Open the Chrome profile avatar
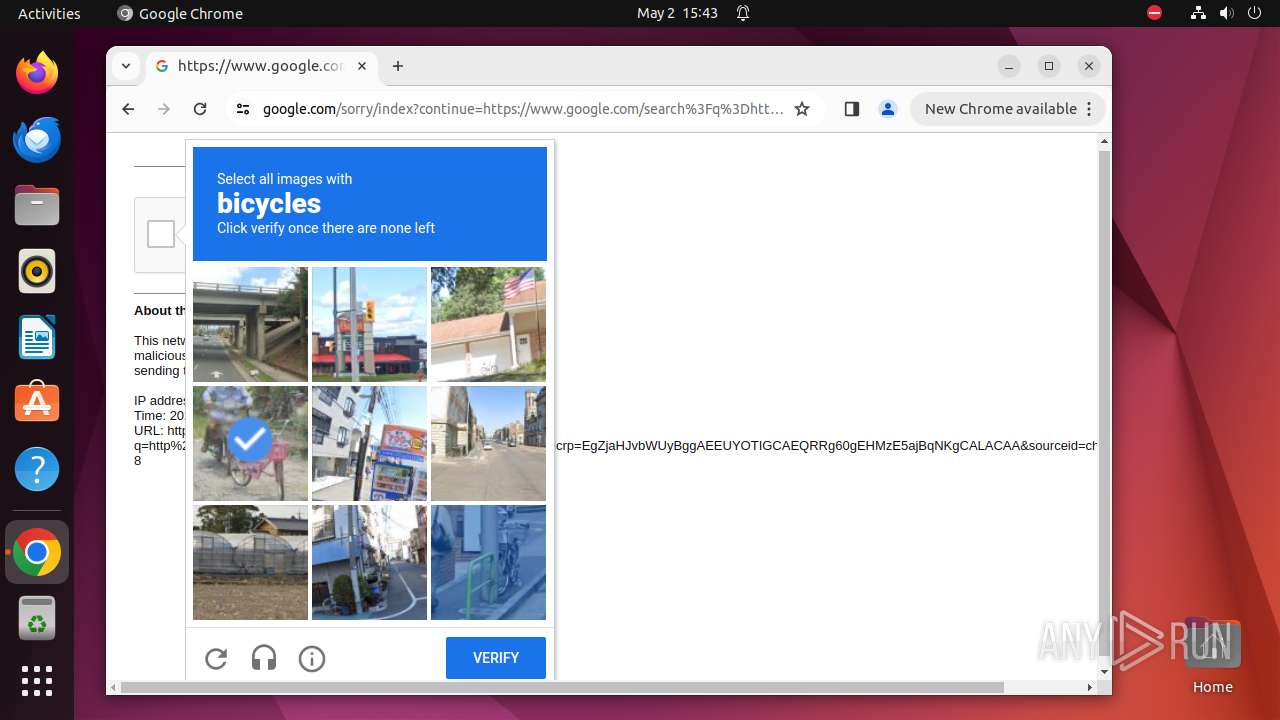1280x720 pixels. tap(888, 109)
